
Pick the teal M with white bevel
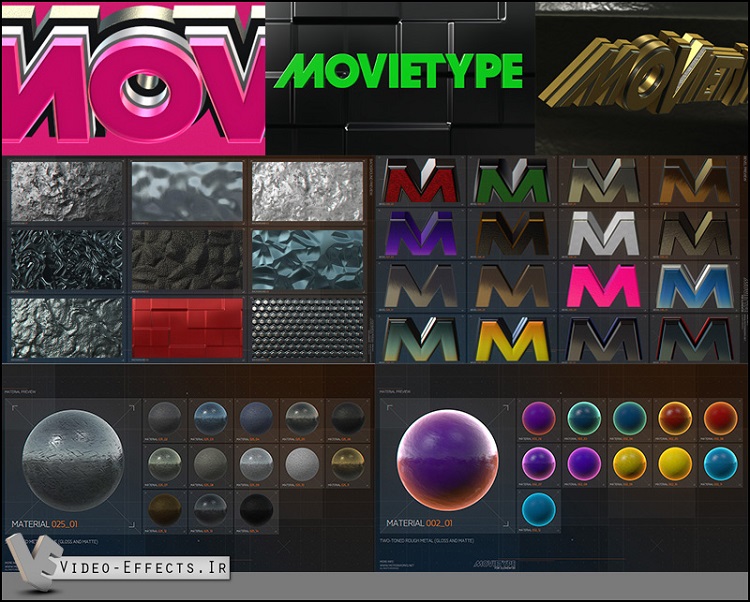420,339
